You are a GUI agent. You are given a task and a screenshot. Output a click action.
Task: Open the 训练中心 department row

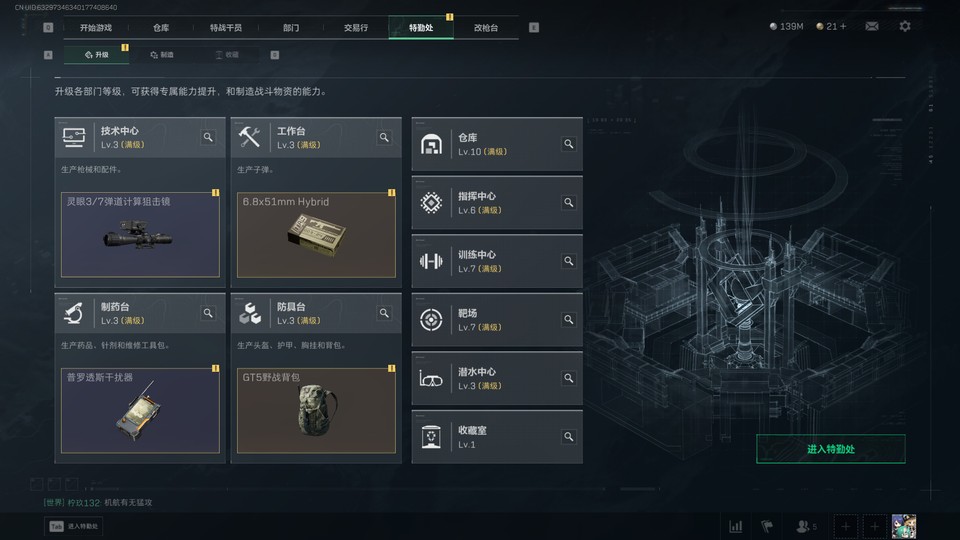coord(497,261)
